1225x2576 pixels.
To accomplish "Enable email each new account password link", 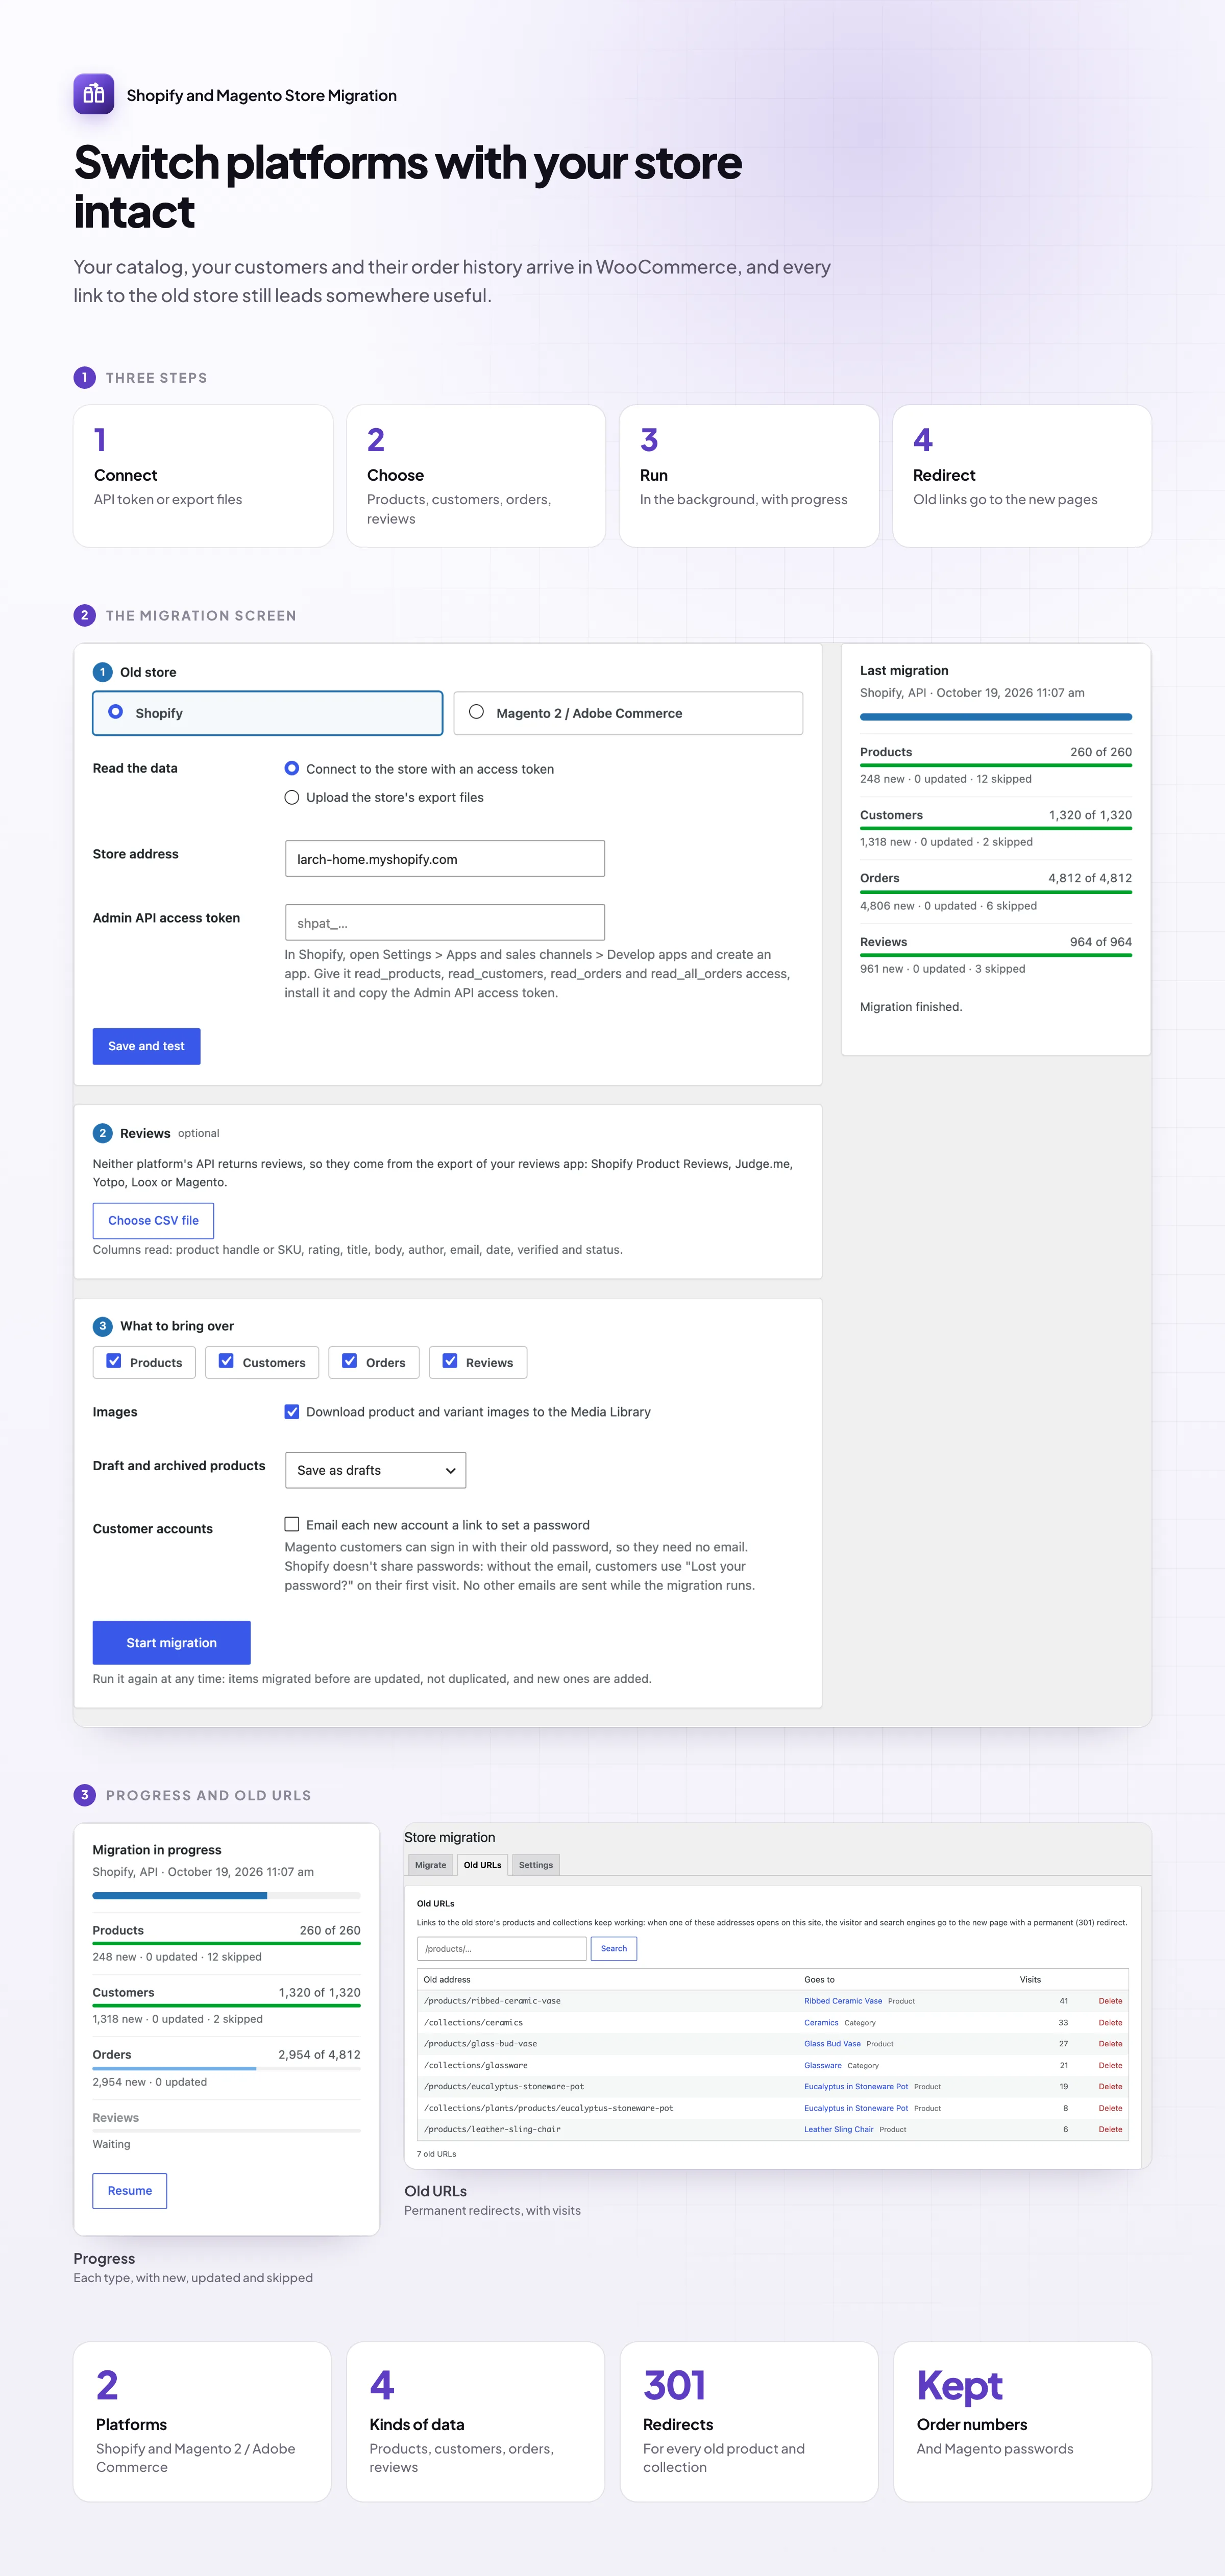I will [291, 1524].
